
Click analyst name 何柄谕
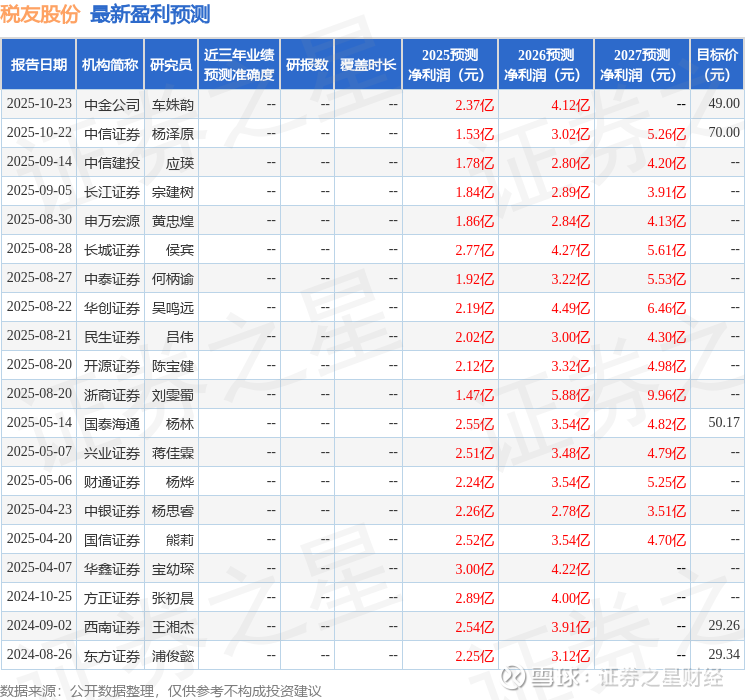click(x=173, y=279)
